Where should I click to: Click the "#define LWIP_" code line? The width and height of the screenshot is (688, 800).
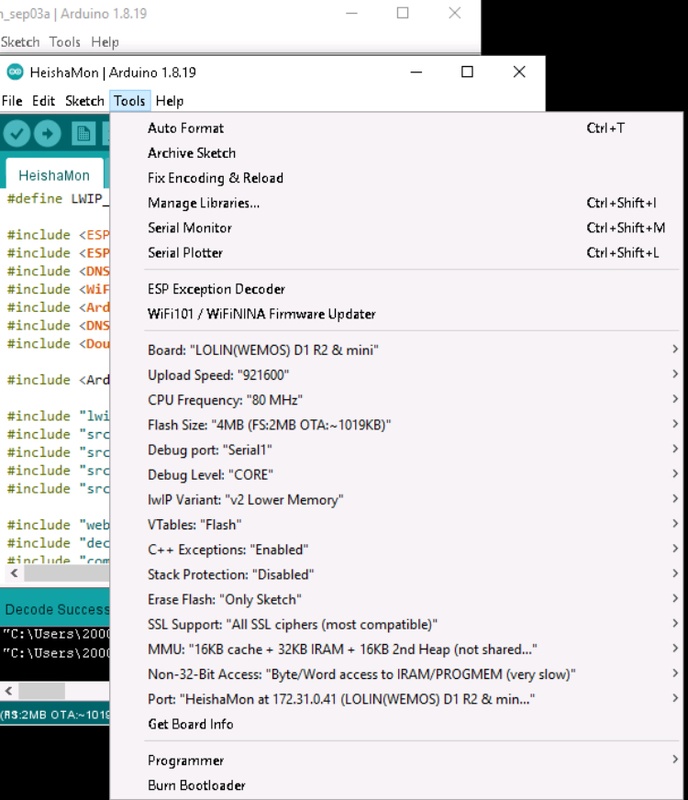click(x=58, y=198)
